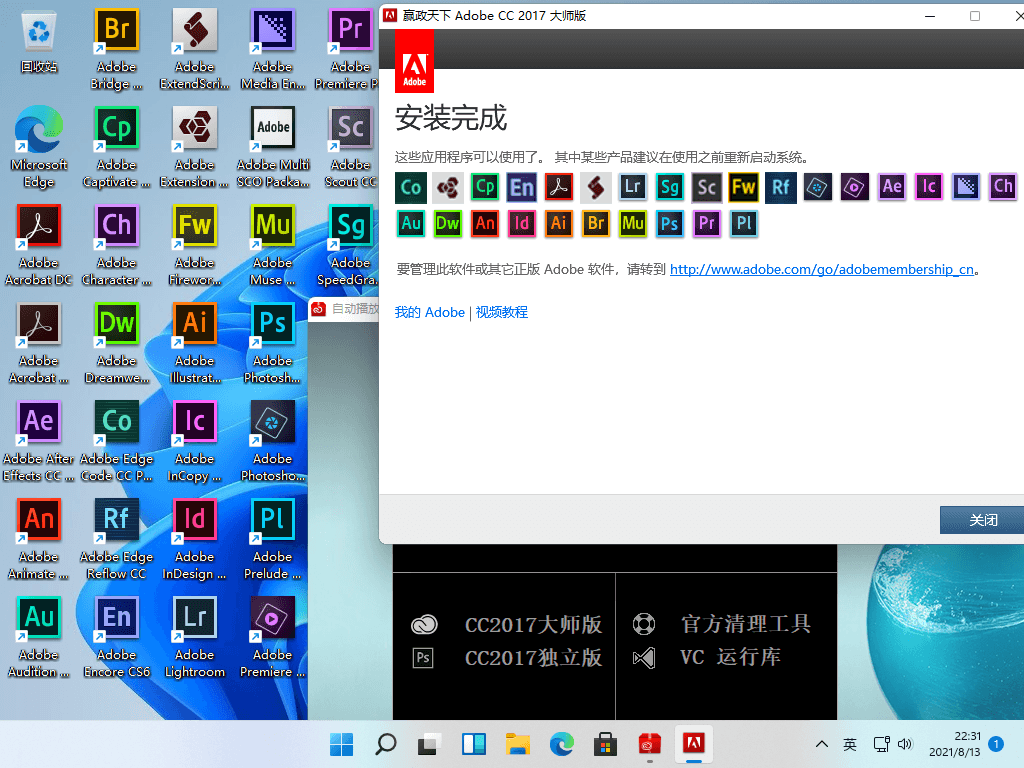The width and height of the screenshot is (1024, 768).
Task: Click the Rf icon in installed apps list
Action: pyautogui.click(x=781, y=187)
